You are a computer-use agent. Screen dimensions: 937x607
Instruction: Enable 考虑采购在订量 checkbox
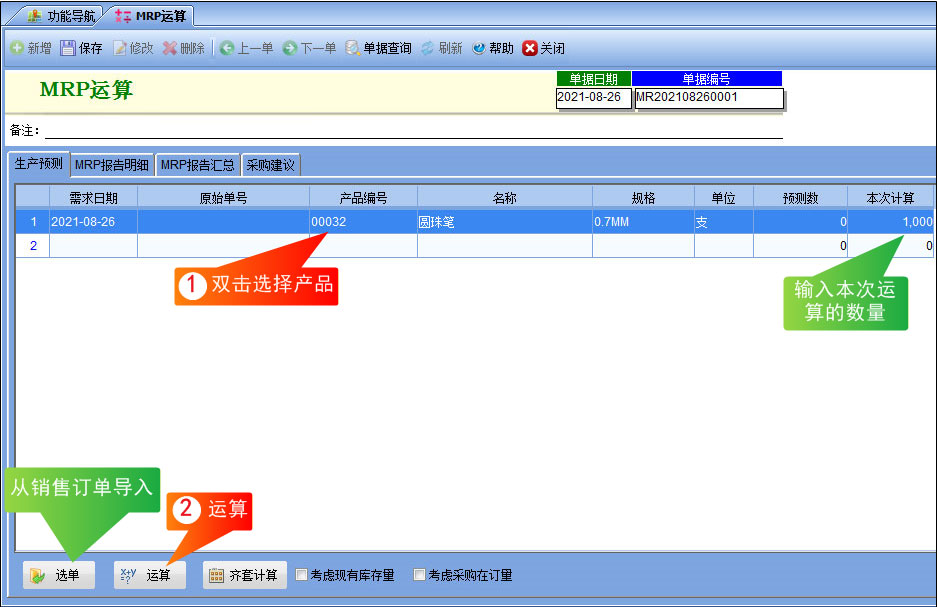click(x=419, y=575)
